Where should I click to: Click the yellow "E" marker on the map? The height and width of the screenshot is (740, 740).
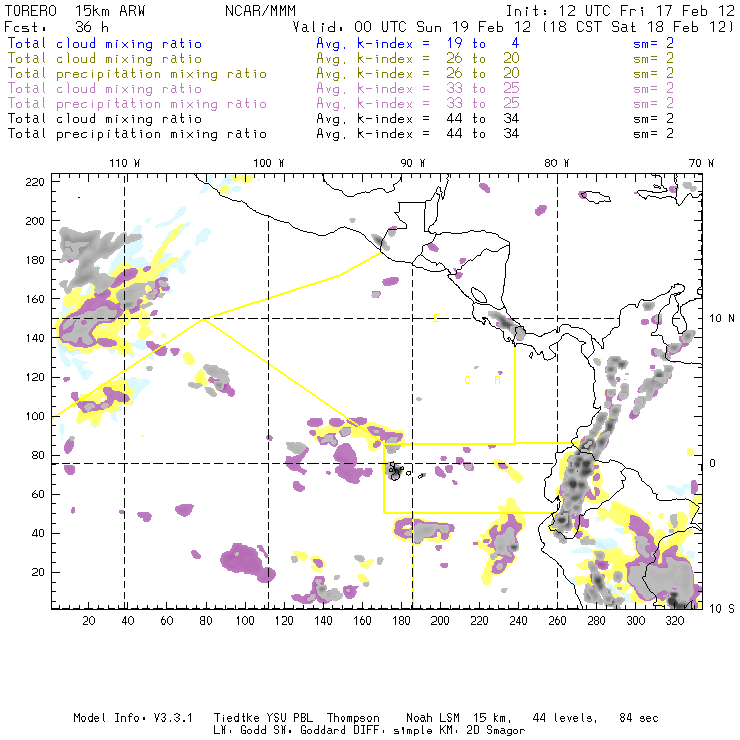(436, 318)
